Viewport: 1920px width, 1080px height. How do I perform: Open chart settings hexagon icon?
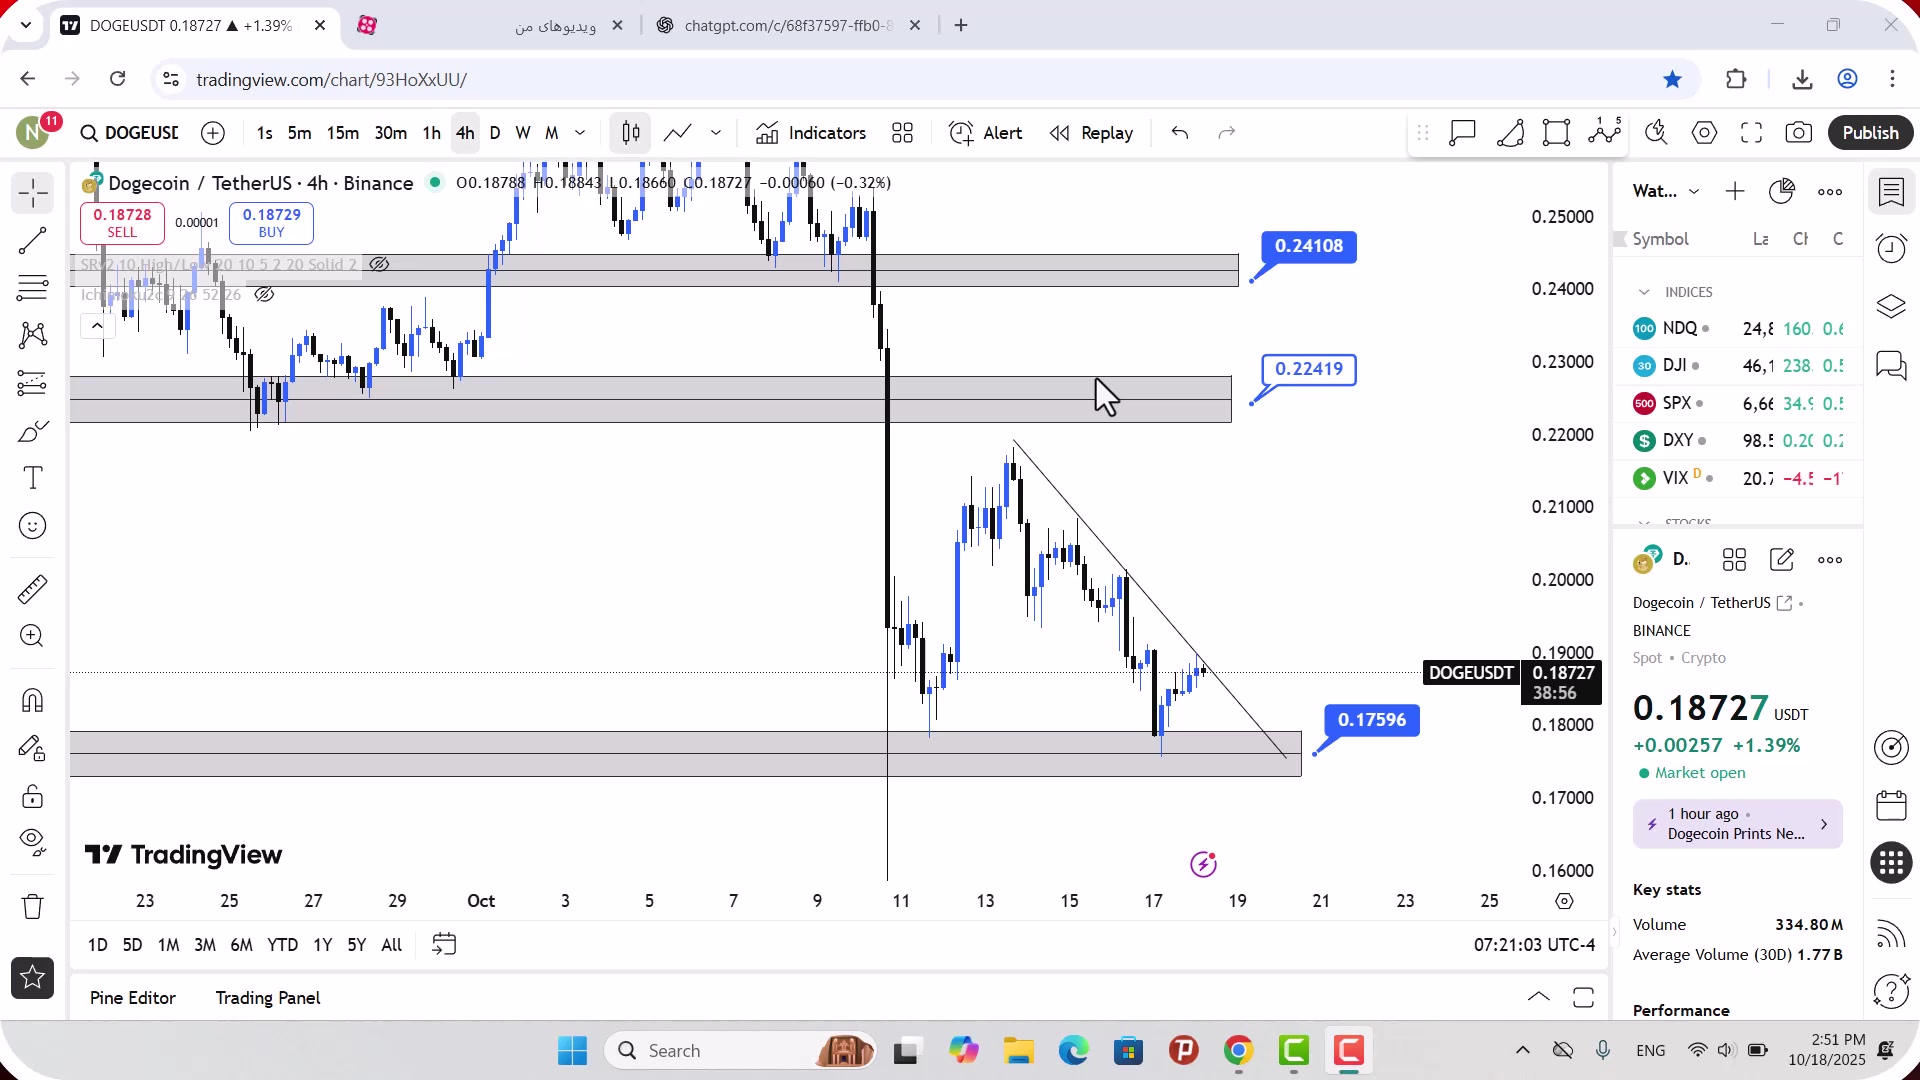point(1705,133)
